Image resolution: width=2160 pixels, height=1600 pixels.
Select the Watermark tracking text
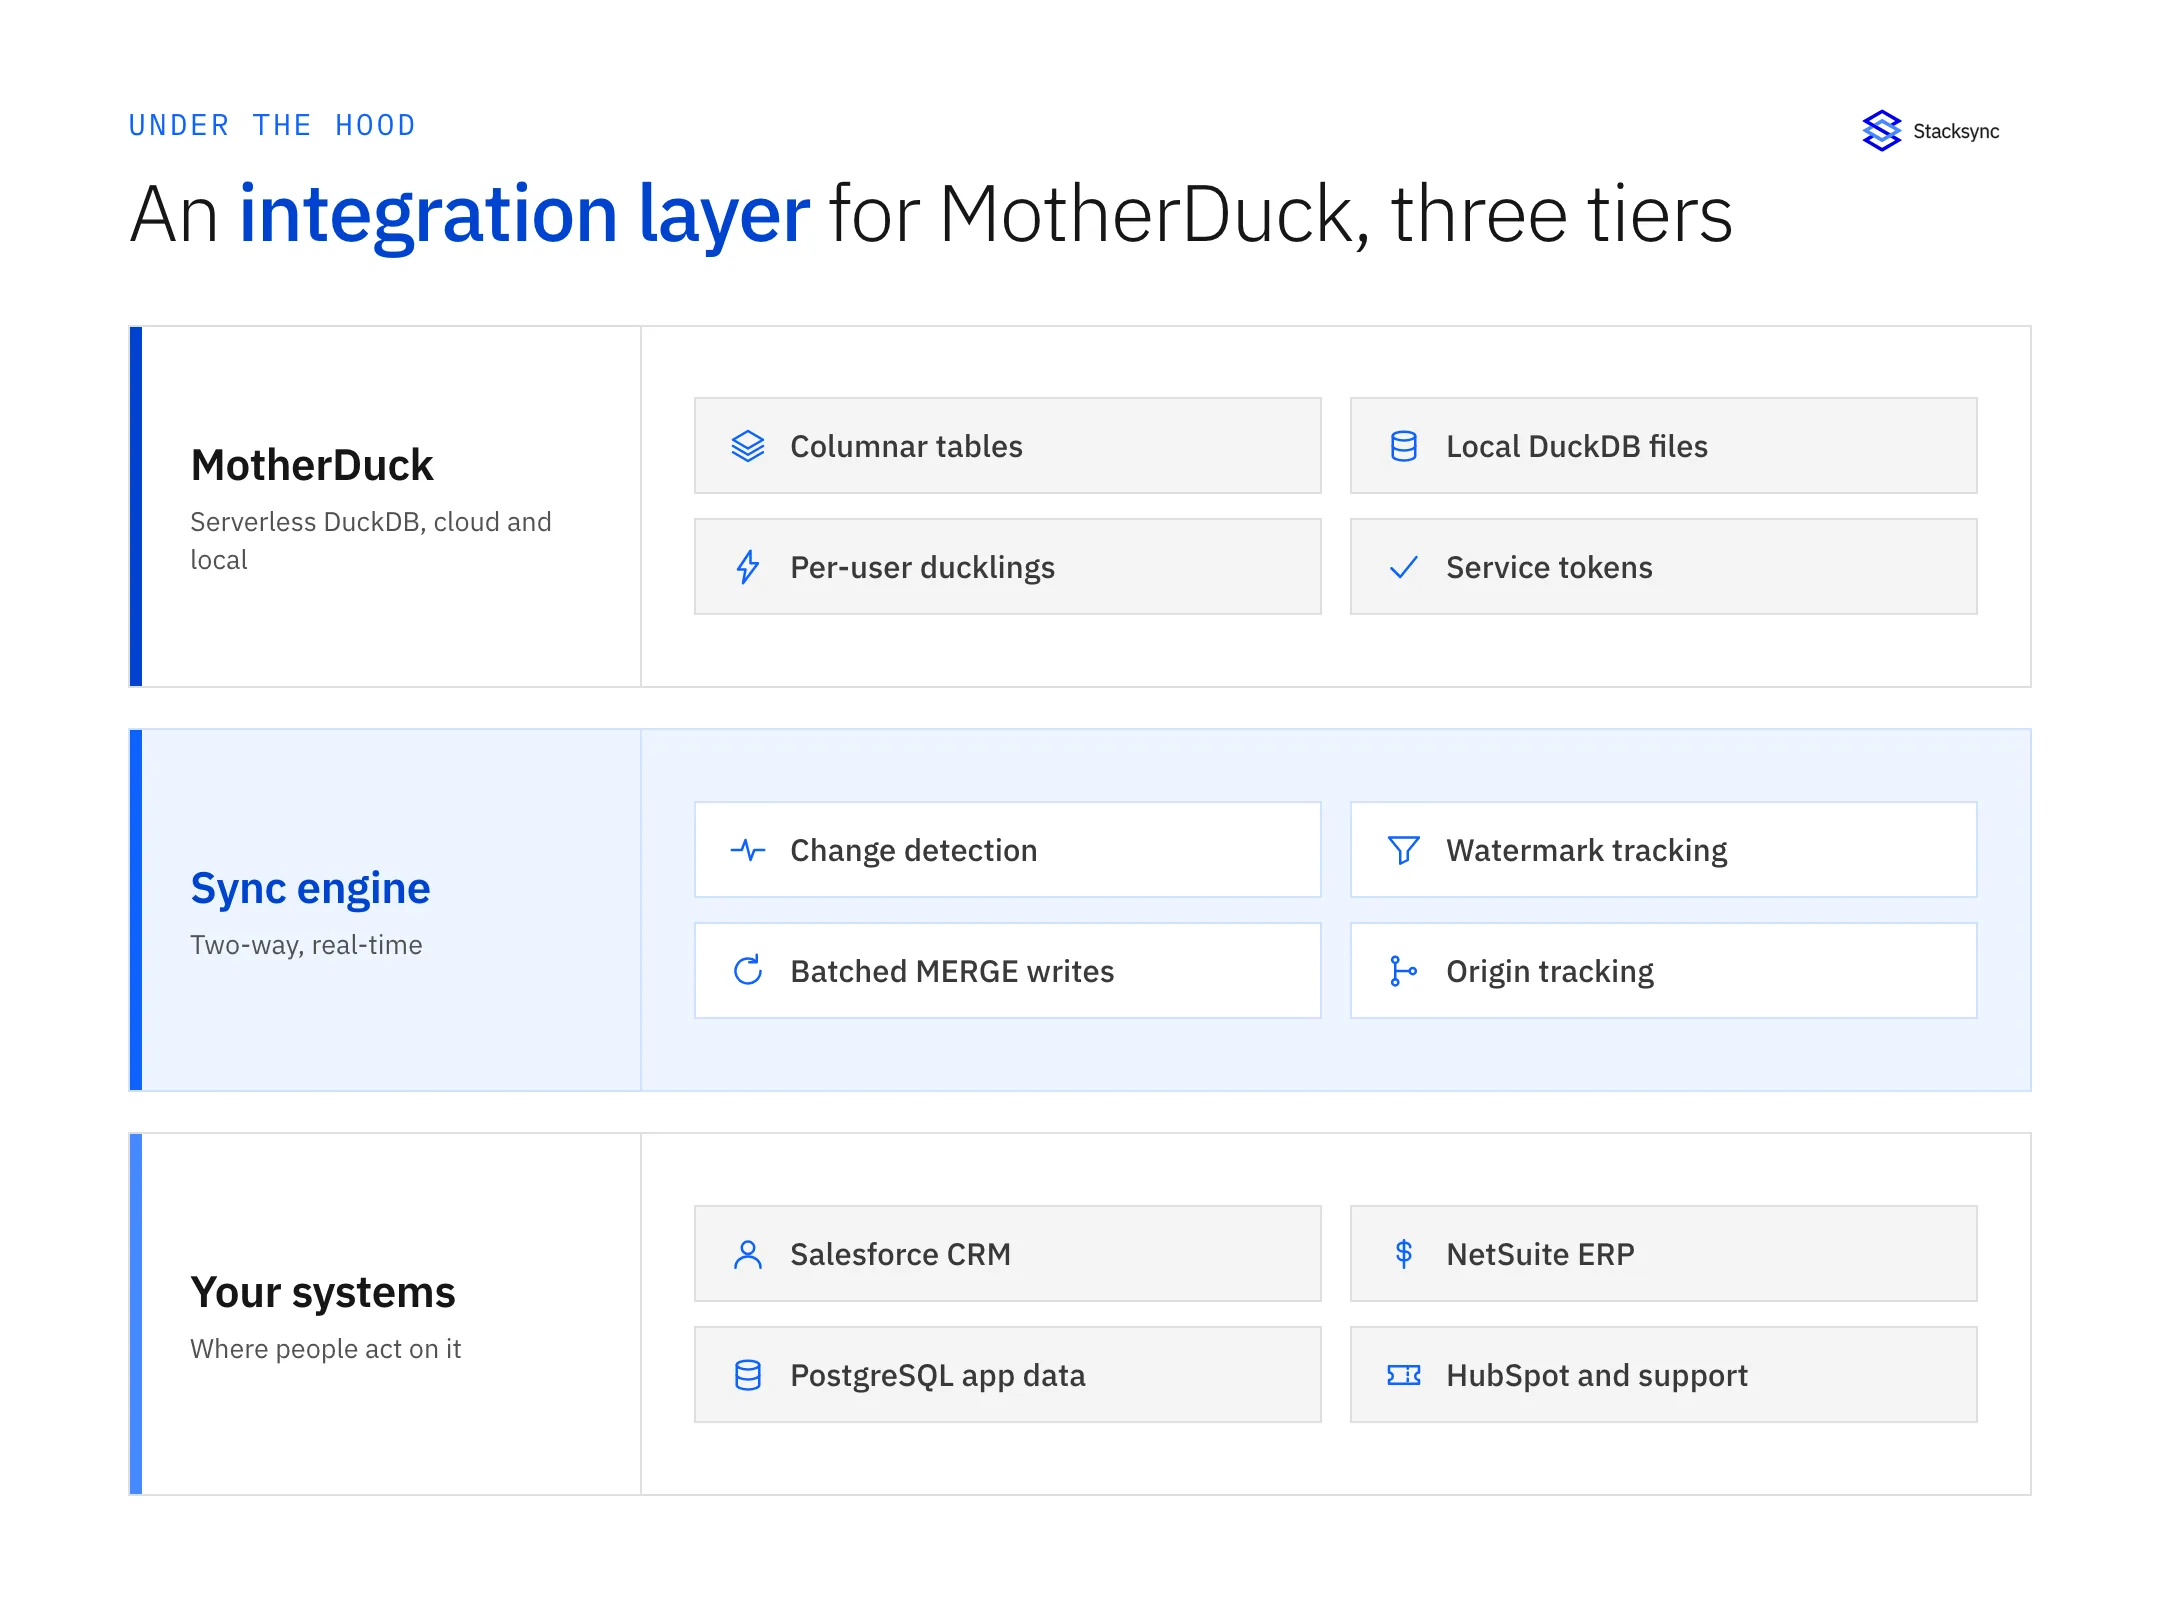click(1587, 850)
